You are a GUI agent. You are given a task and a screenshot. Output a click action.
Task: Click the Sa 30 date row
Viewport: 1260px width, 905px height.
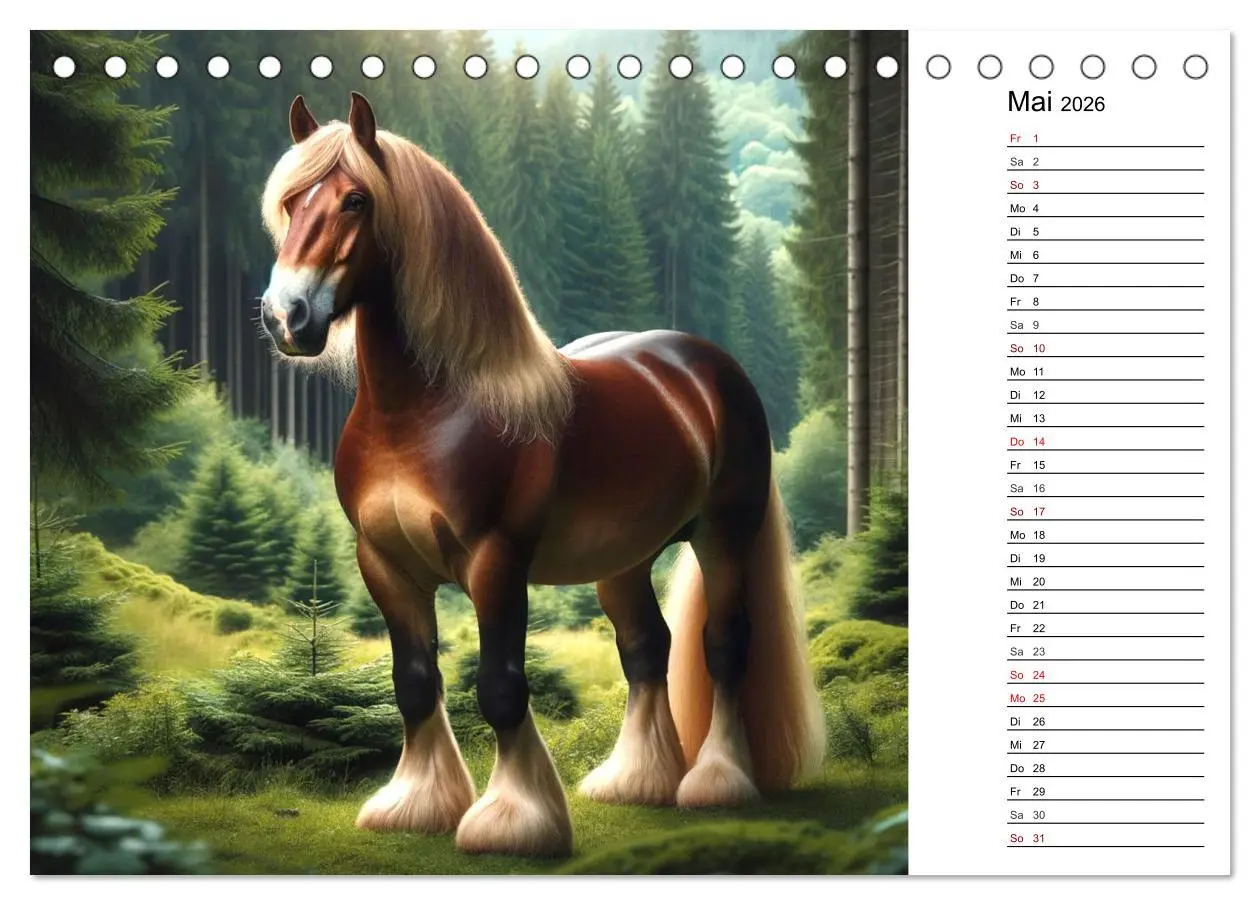1105,815
